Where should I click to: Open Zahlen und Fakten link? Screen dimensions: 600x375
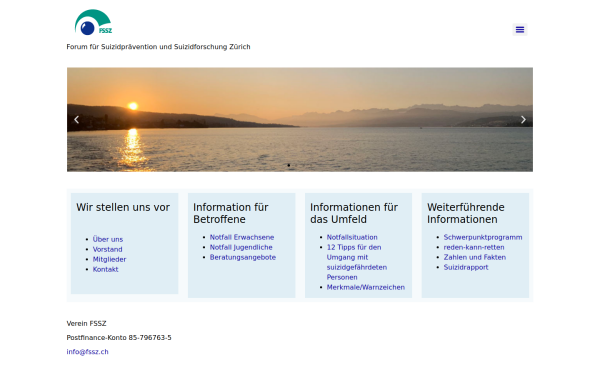pos(474,257)
